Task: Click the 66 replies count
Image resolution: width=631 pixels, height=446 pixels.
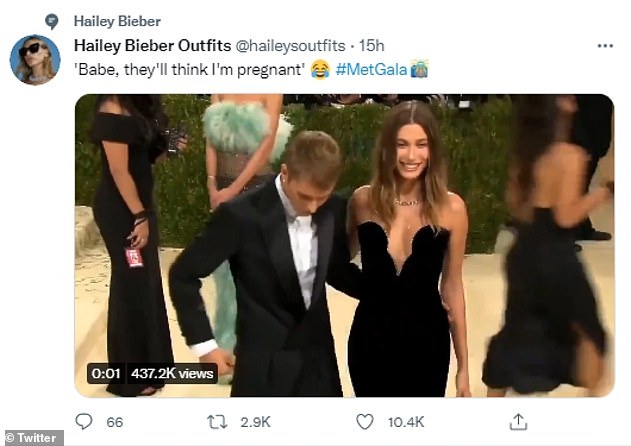Action: tap(115, 423)
